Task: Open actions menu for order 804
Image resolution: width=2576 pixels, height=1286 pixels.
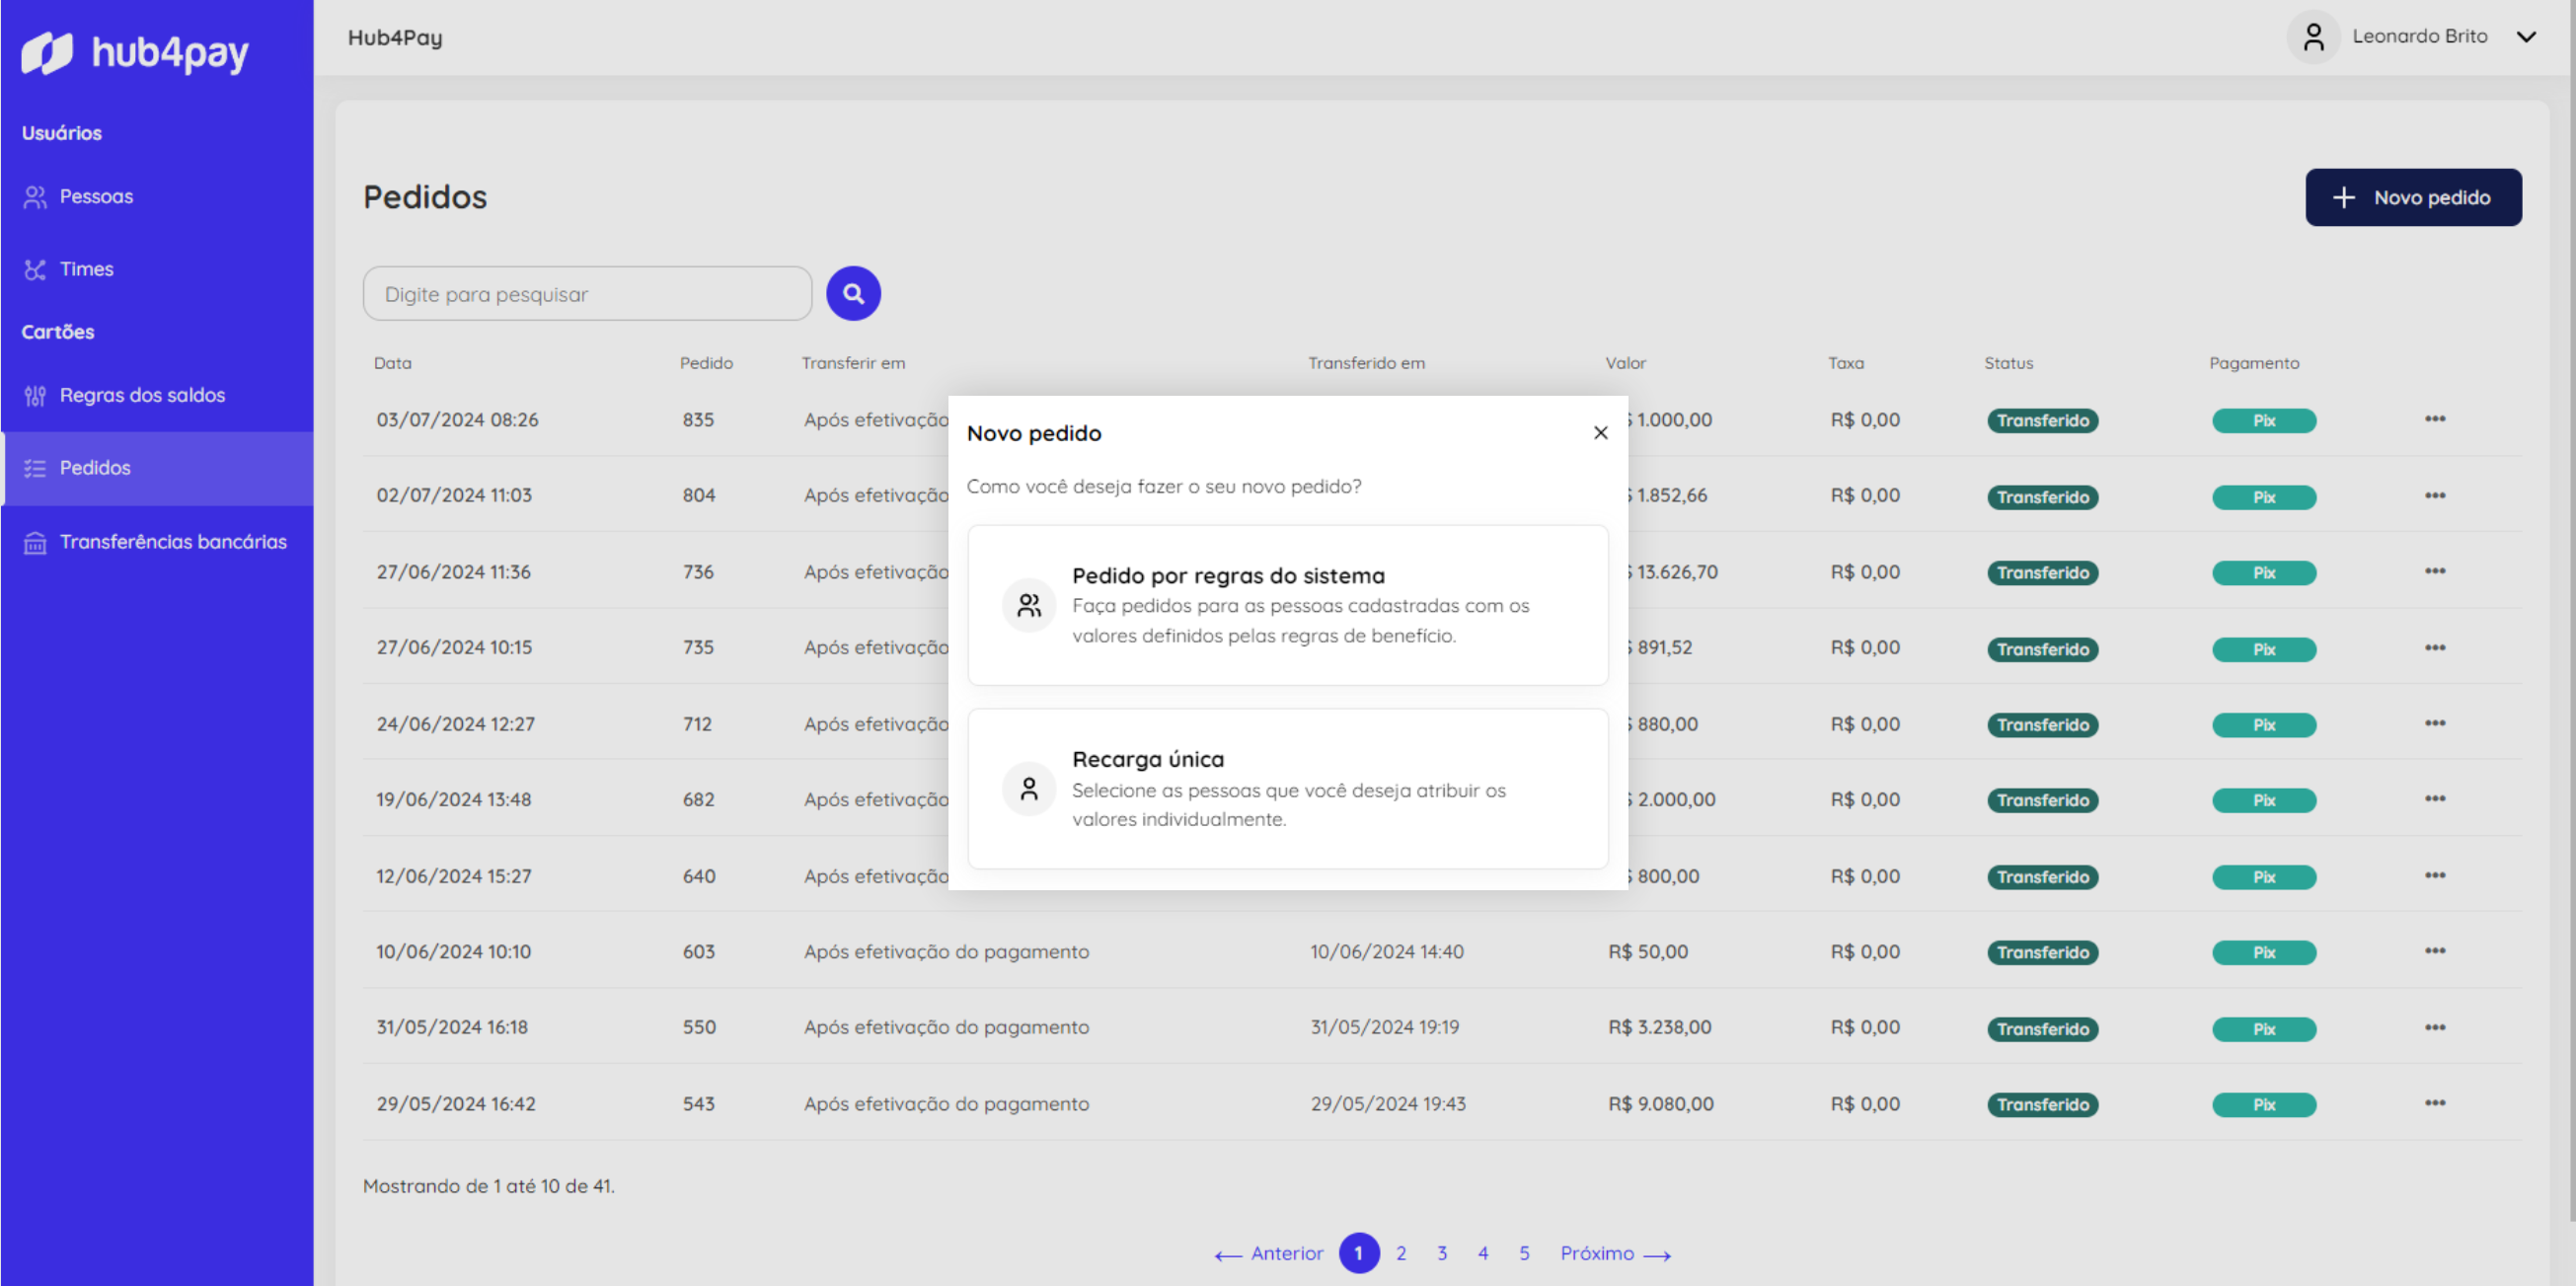Action: pos(2434,496)
